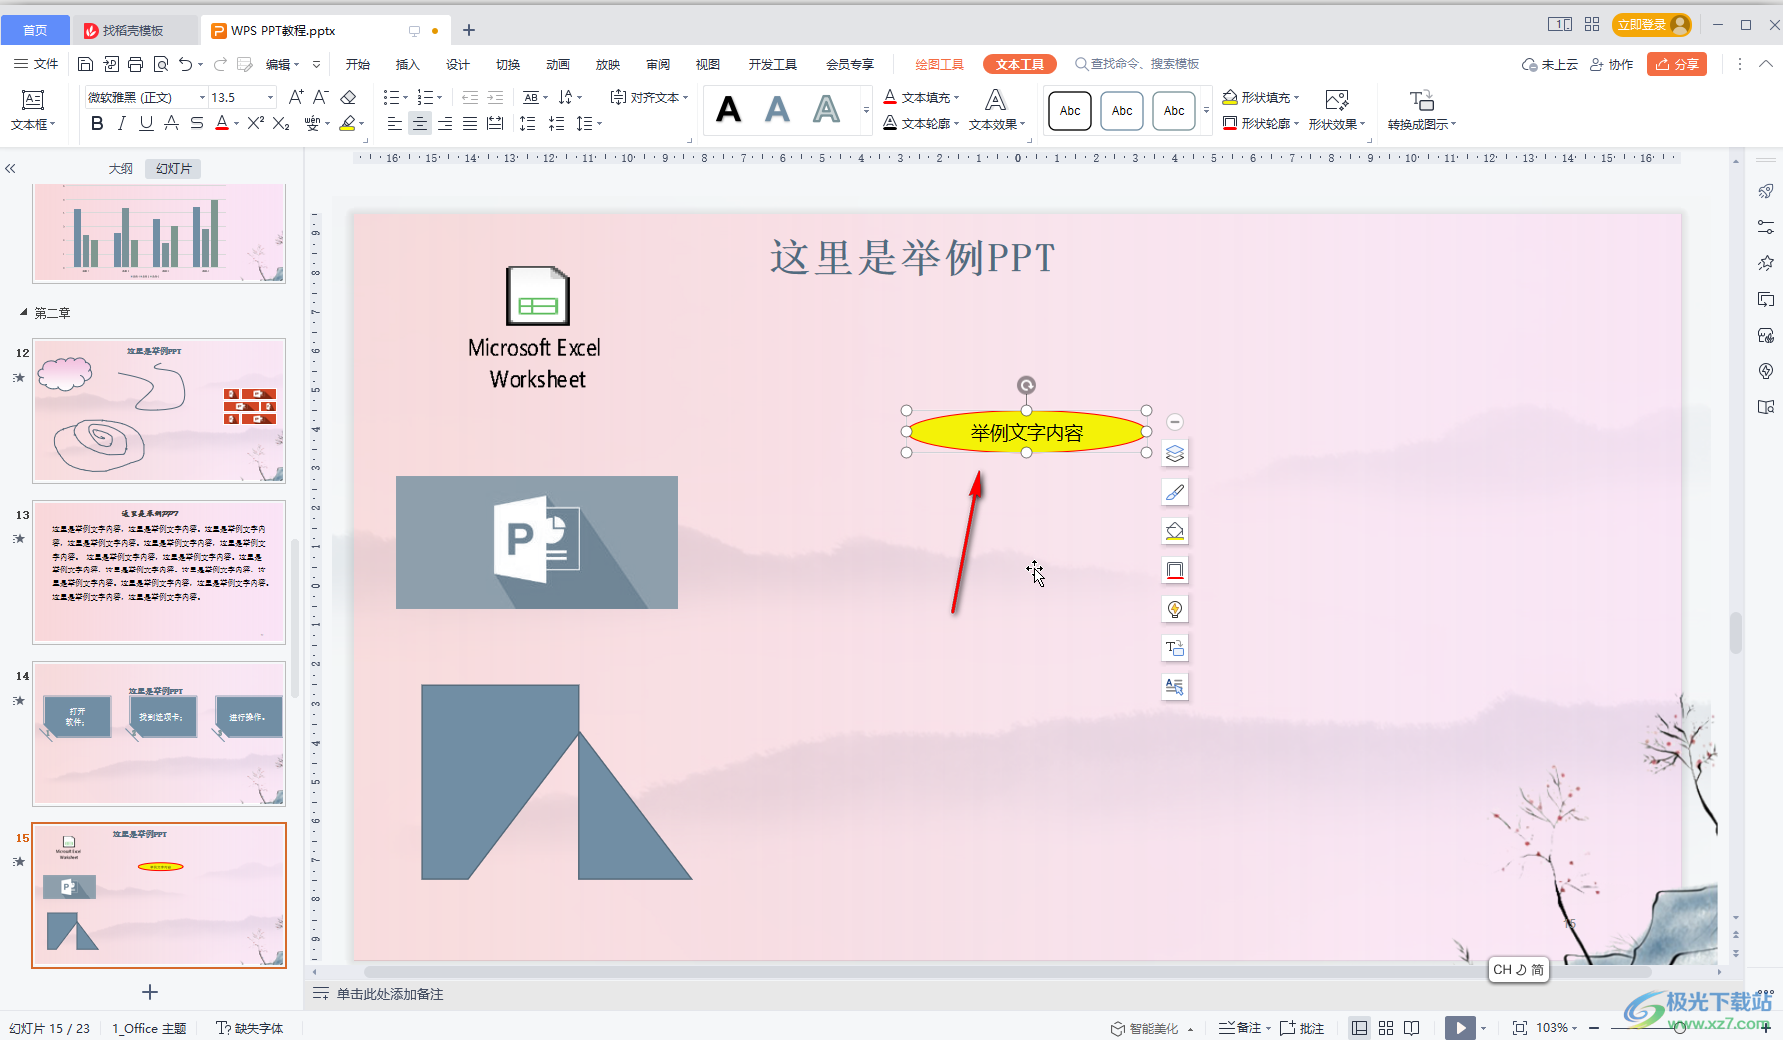Open the Shape Outline (形状轮廓) dropdown
The width and height of the screenshot is (1783, 1040).
[x=1261, y=123]
